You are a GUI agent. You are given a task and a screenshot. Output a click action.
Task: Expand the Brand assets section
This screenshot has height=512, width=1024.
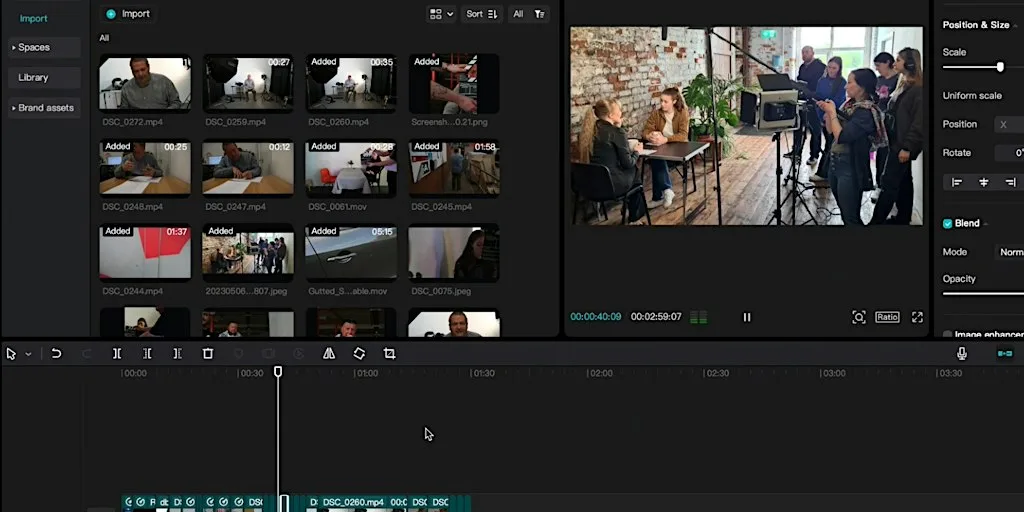(x=44, y=108)
